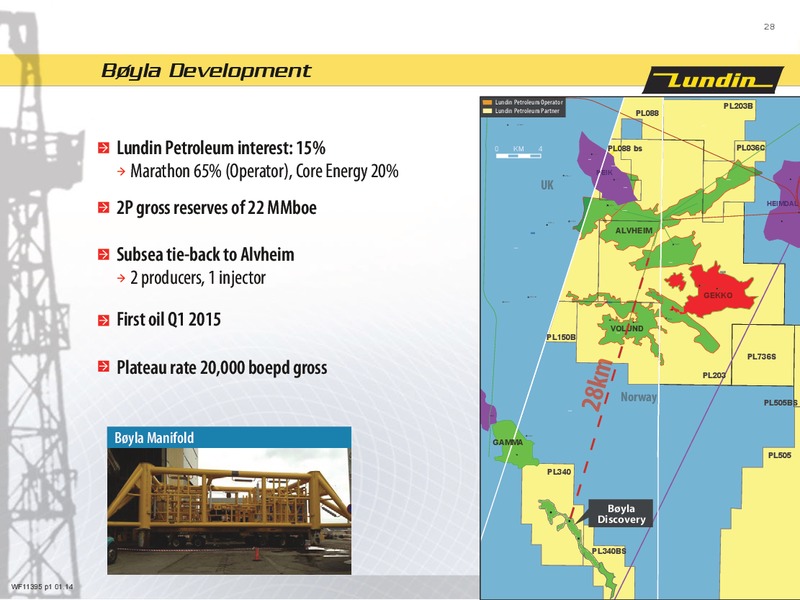The image size is (800, 600).
Task: Click licence label 'PL203B'
Action: point(738,106)
